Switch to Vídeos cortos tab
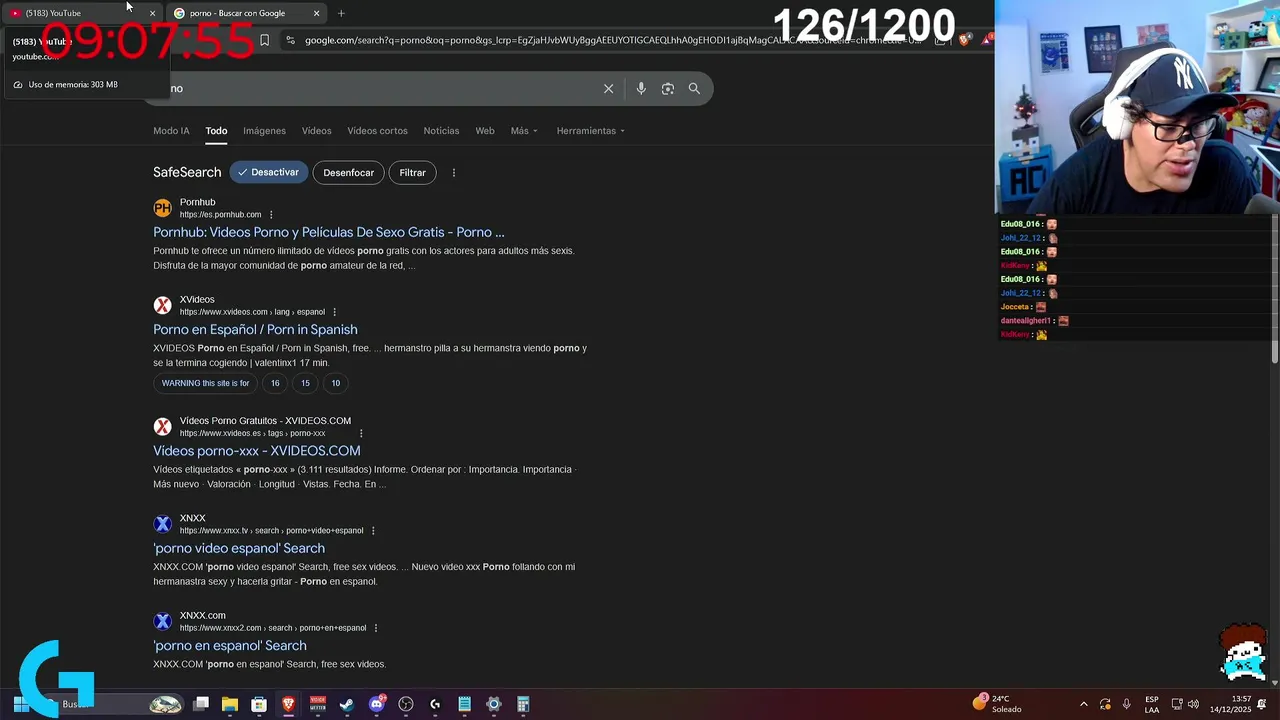Screen dimensions: 1280x720 377,131
